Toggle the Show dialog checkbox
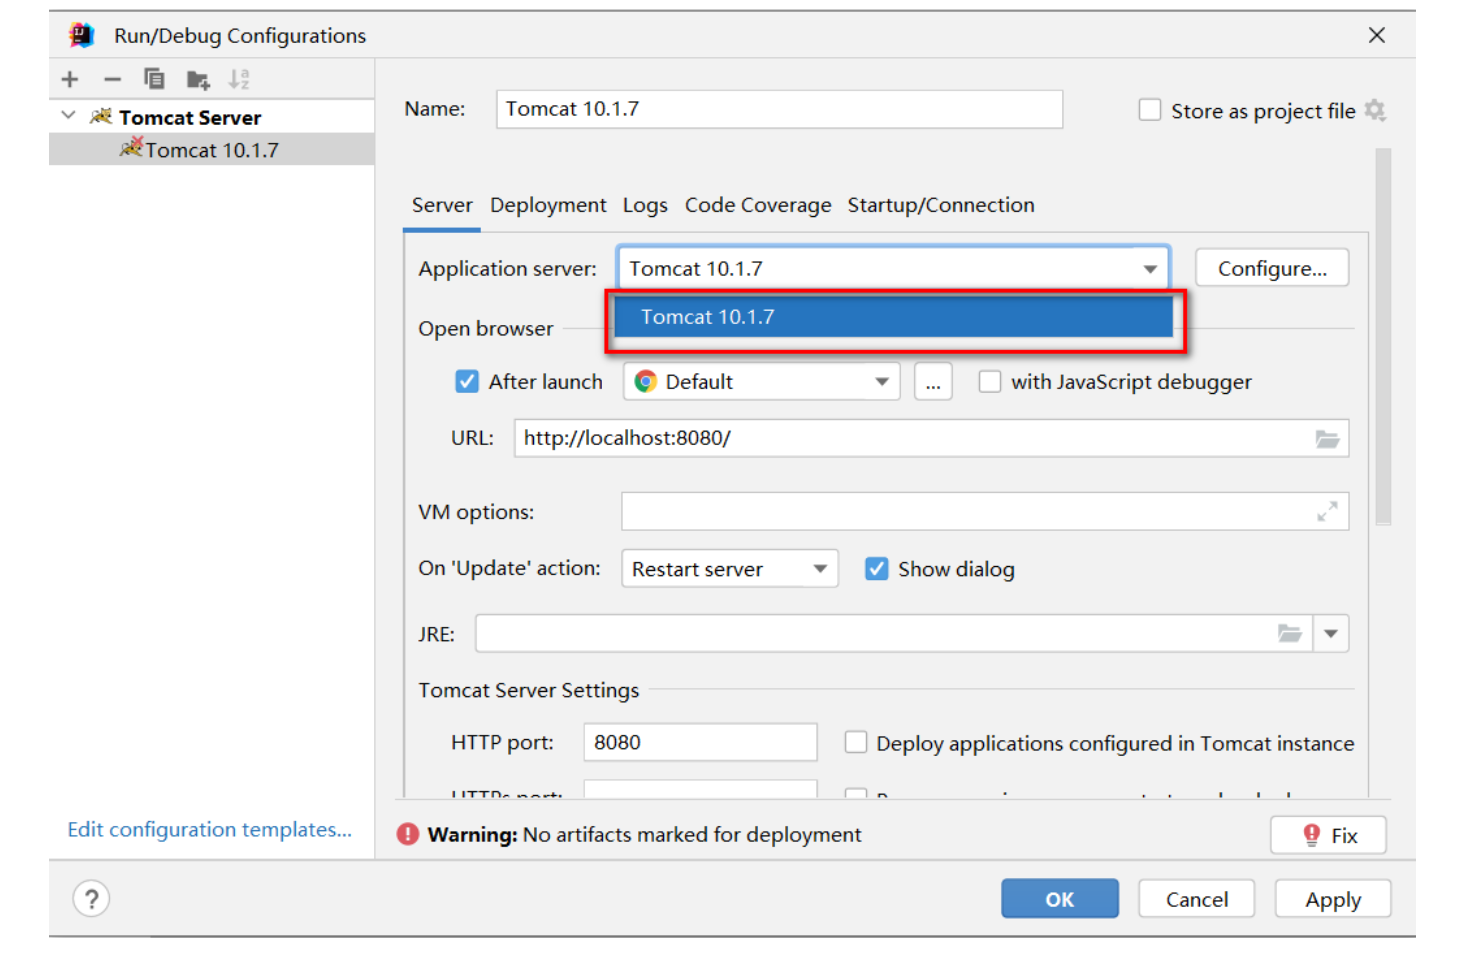 877,569
